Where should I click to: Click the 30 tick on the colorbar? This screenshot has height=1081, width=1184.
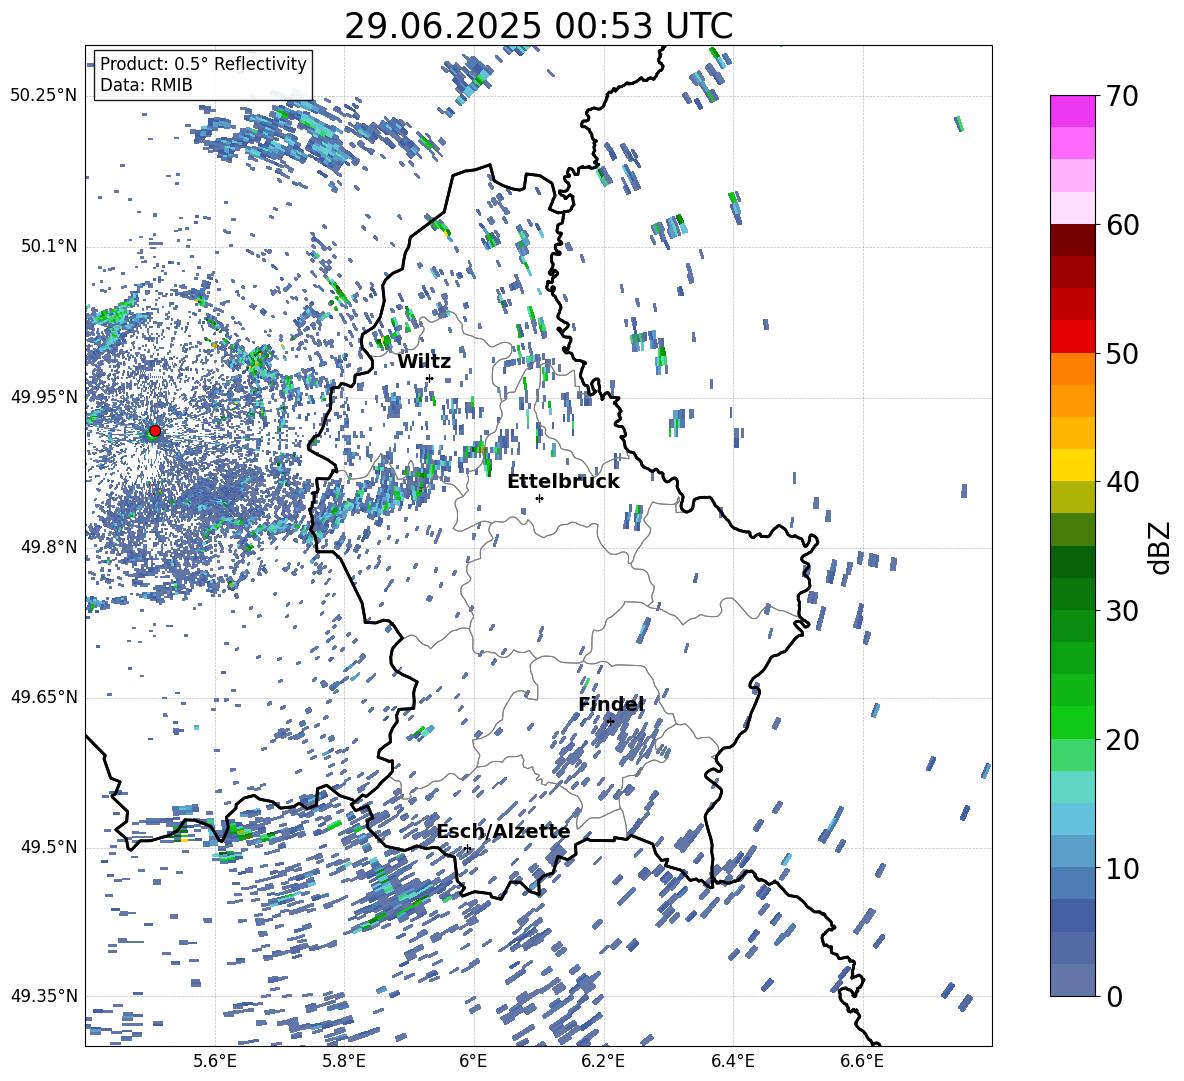(1122, 611)
